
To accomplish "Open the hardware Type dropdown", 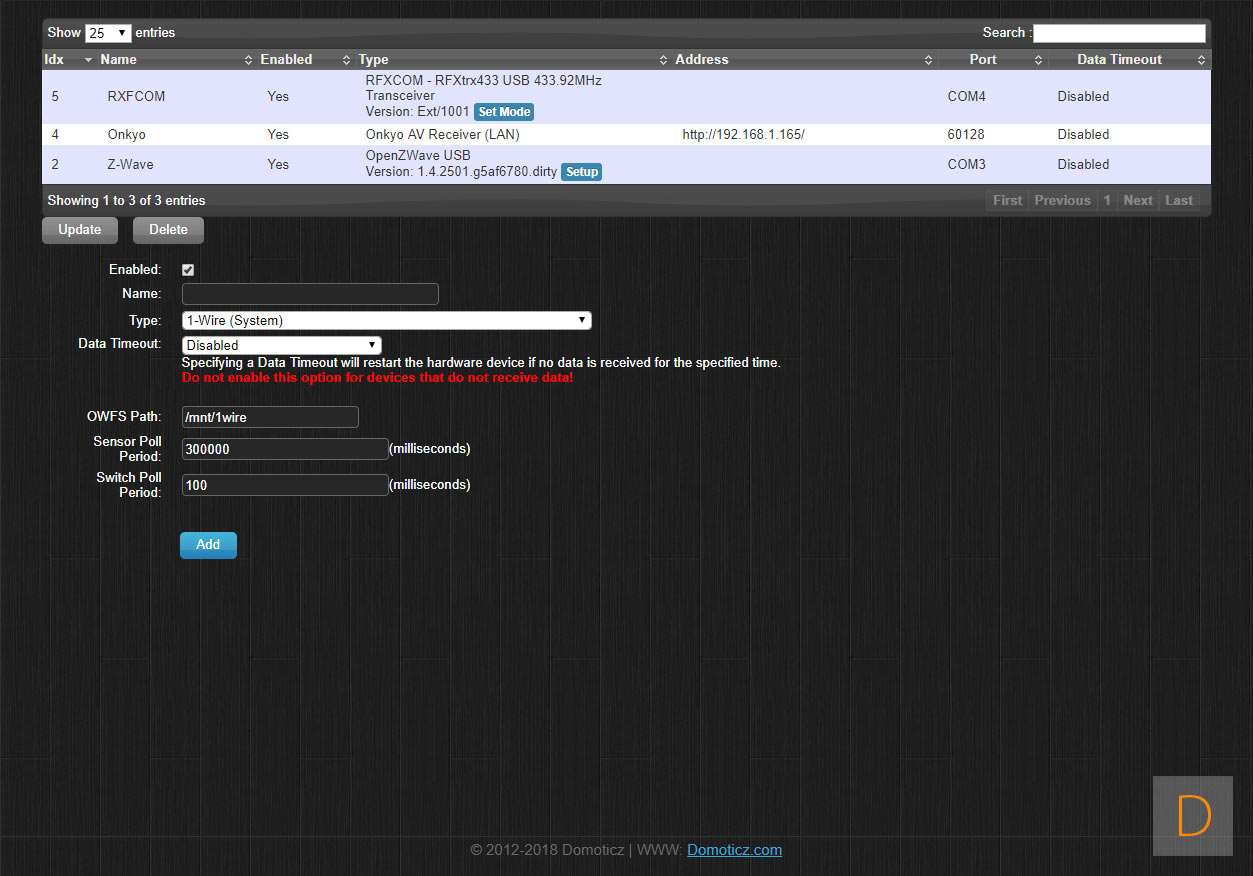I will pyautogui.click(x=386, y=321).
